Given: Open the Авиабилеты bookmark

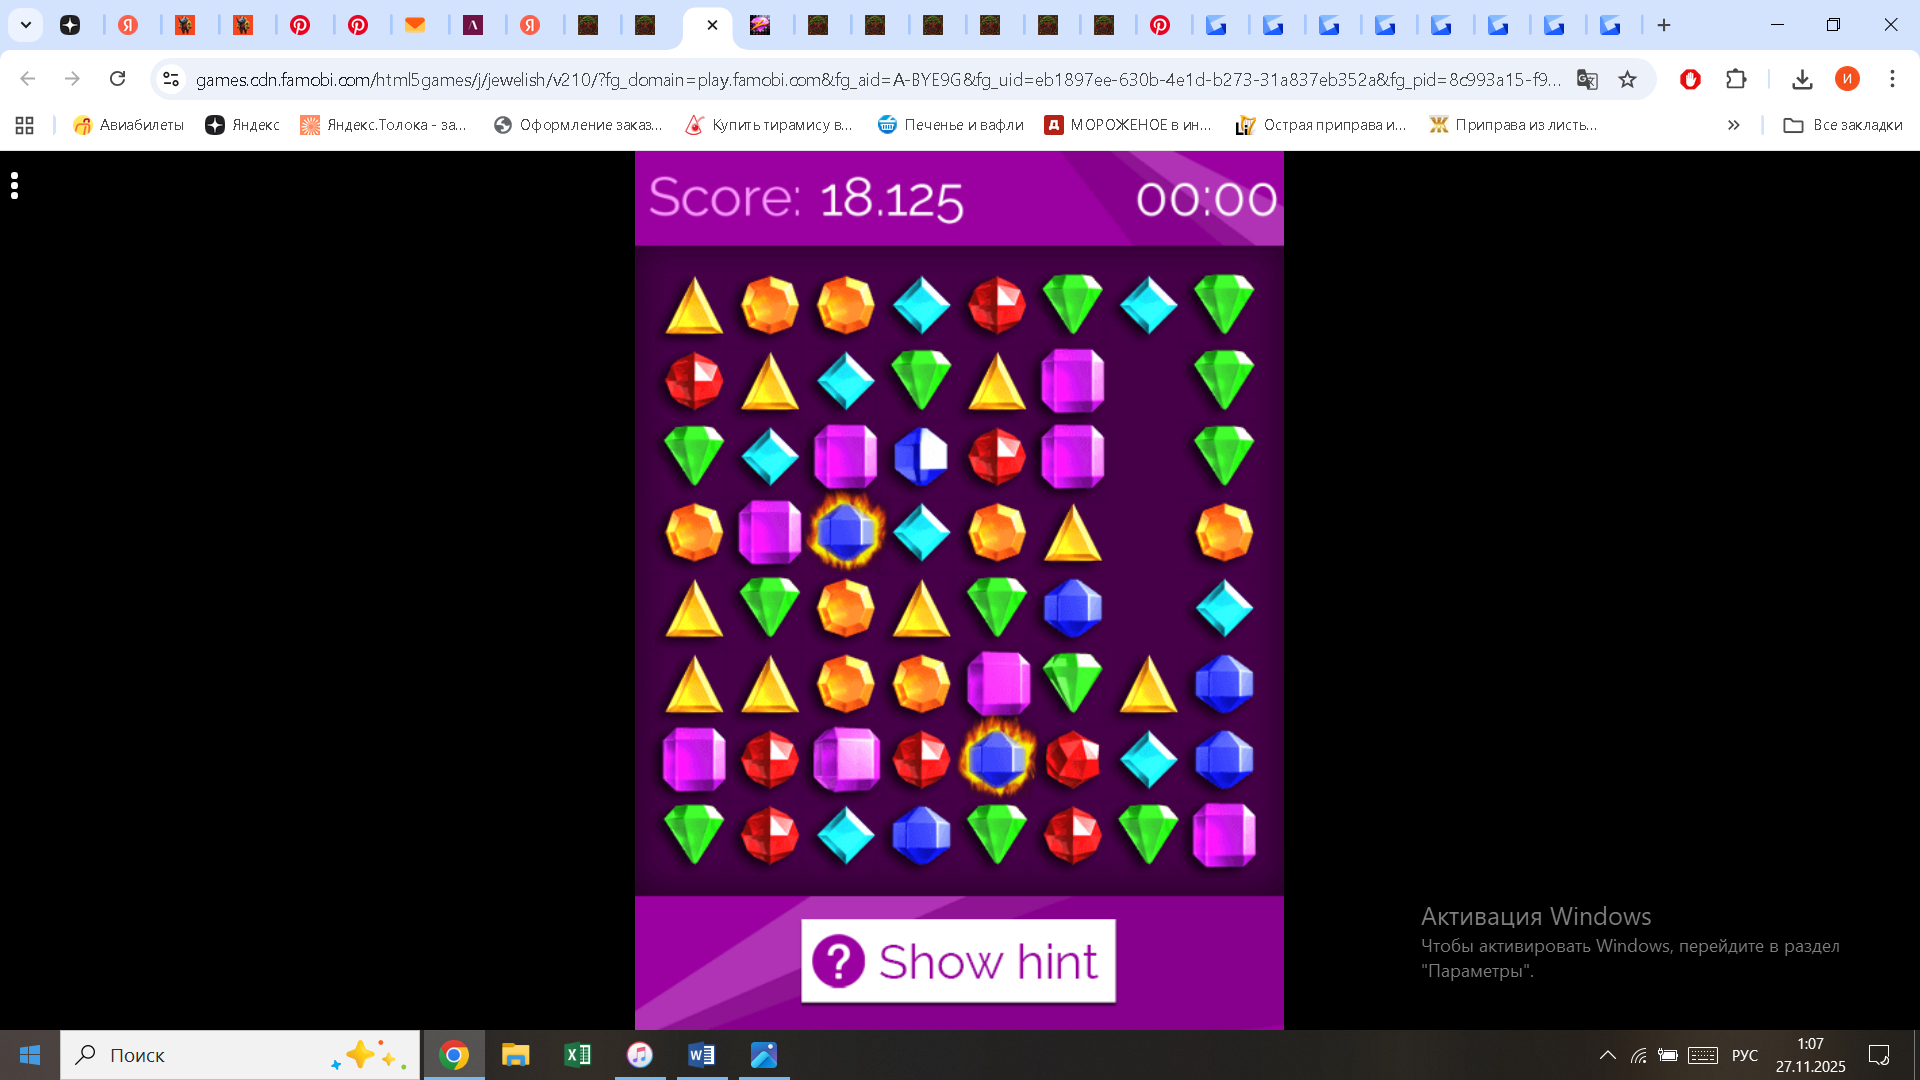Looking at the screenshot, I should tap(128, 125).
